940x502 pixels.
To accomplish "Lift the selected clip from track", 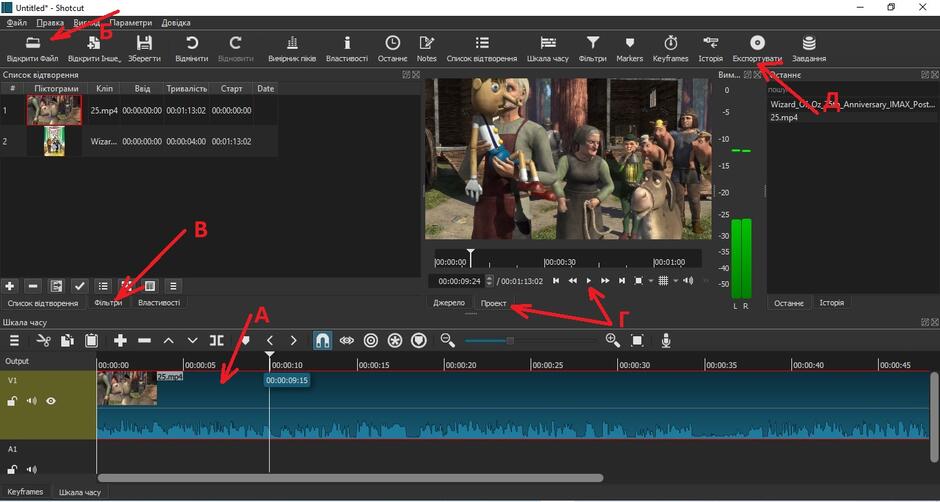I will 168,341.
